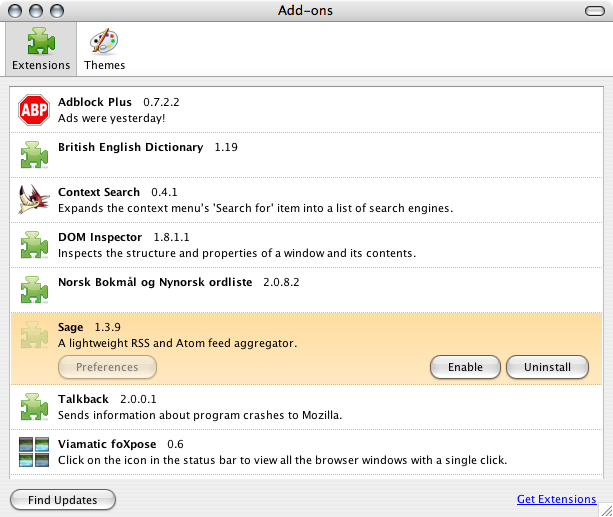Click the Context Search description text
The image size is (613, 517).
(255, 208)
